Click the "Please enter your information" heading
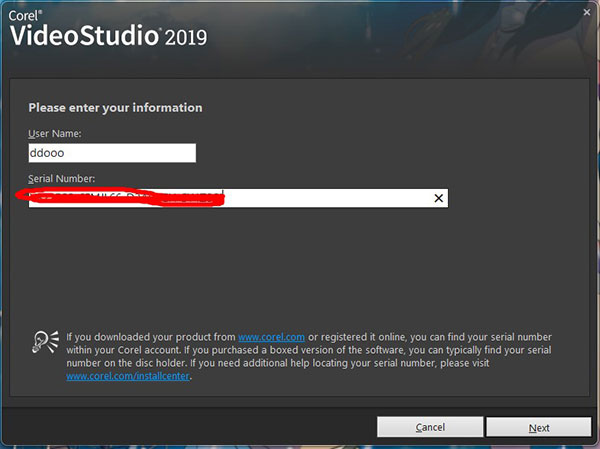The width and height of the screenshot is (600, 449). tap(115, 108)
